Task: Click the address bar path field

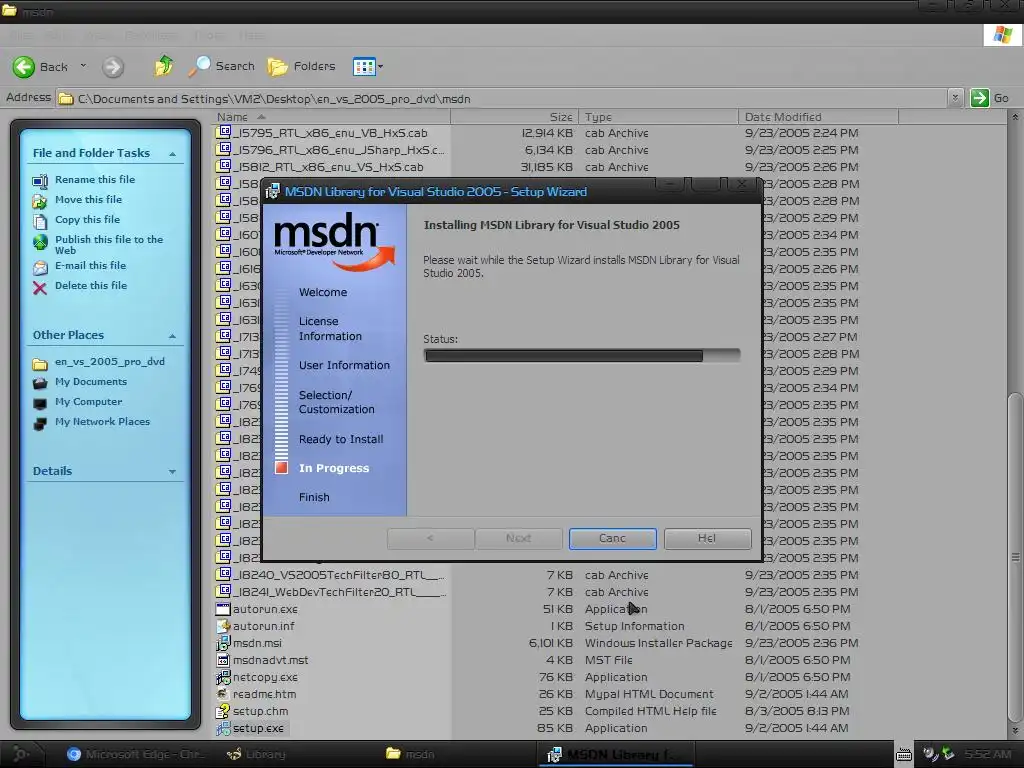Action: pyautogui.click(x=501, y=99)
